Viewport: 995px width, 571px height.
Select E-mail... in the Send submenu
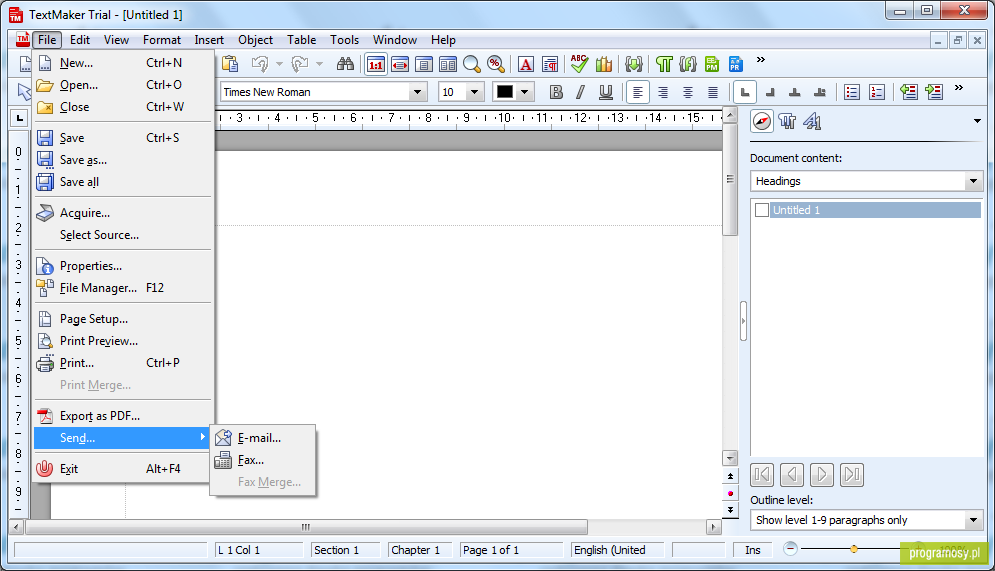[x=263, y=438]
